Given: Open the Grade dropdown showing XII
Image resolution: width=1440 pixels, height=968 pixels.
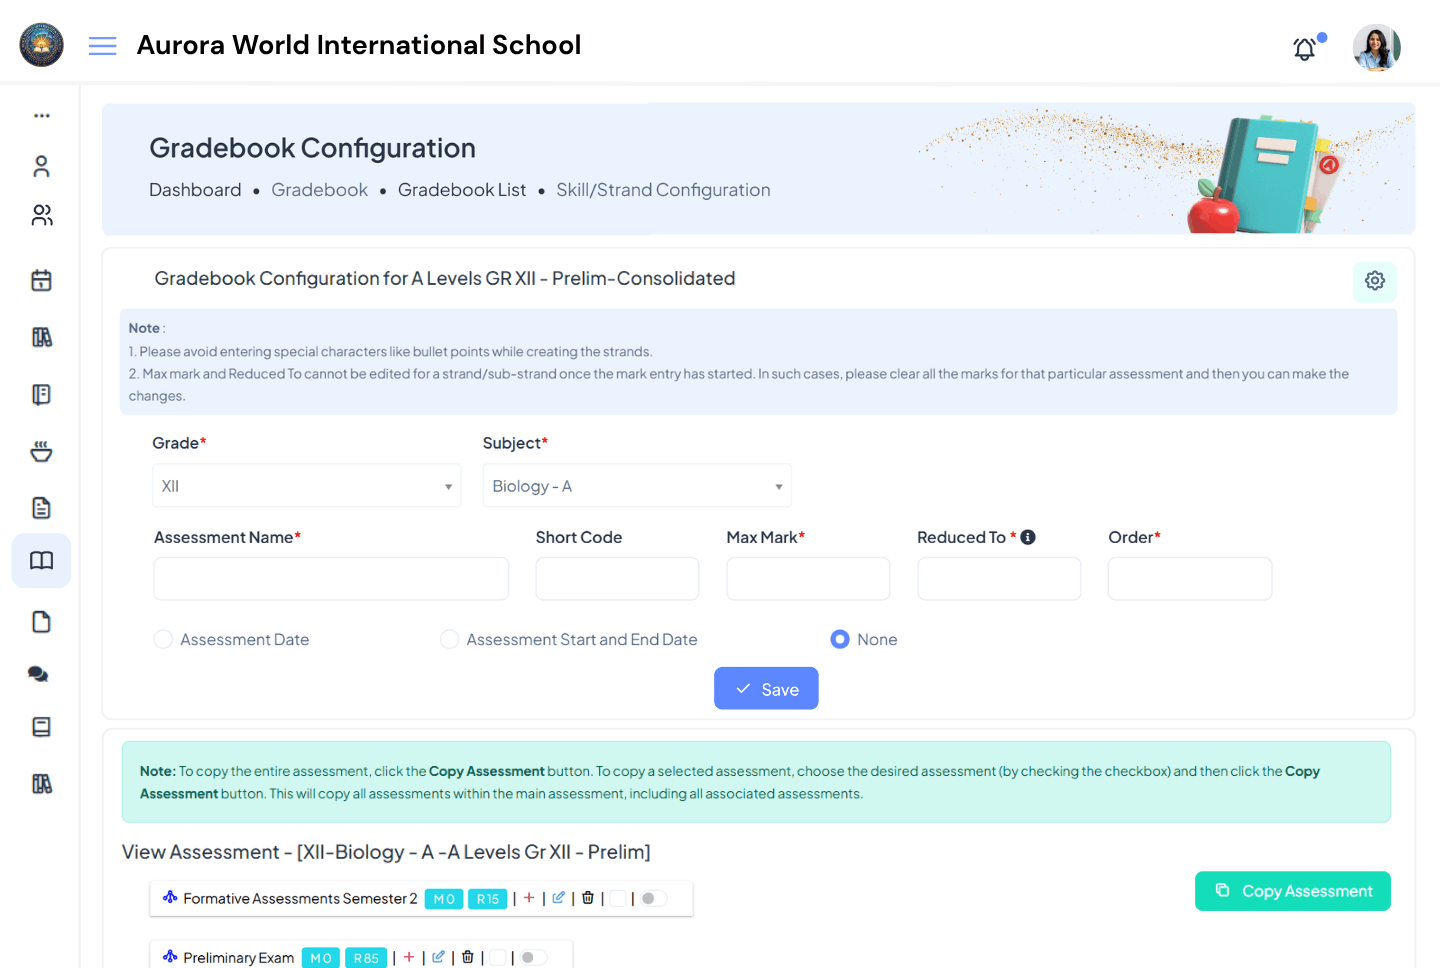Looking at the screenshot, I should [x=306, y=485].
